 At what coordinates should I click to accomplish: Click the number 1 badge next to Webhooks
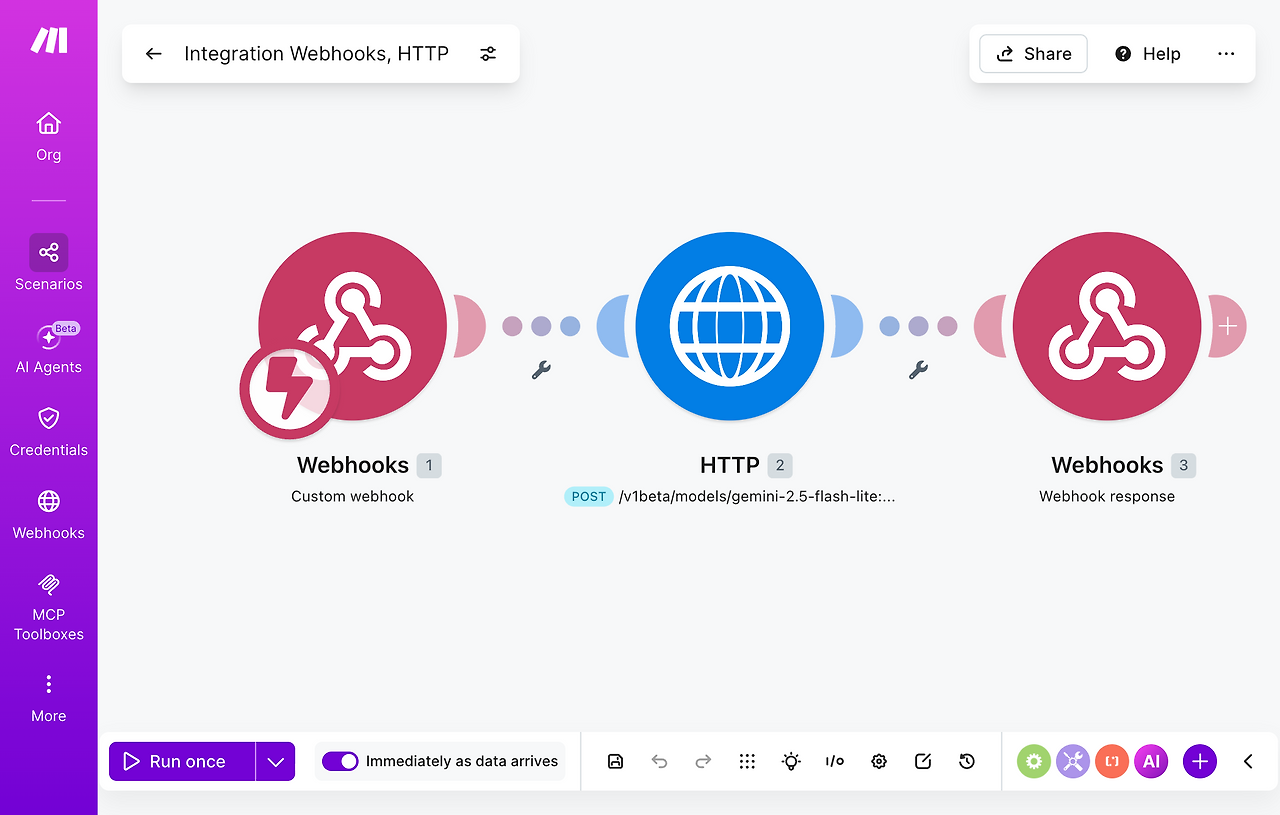(429, 465)
